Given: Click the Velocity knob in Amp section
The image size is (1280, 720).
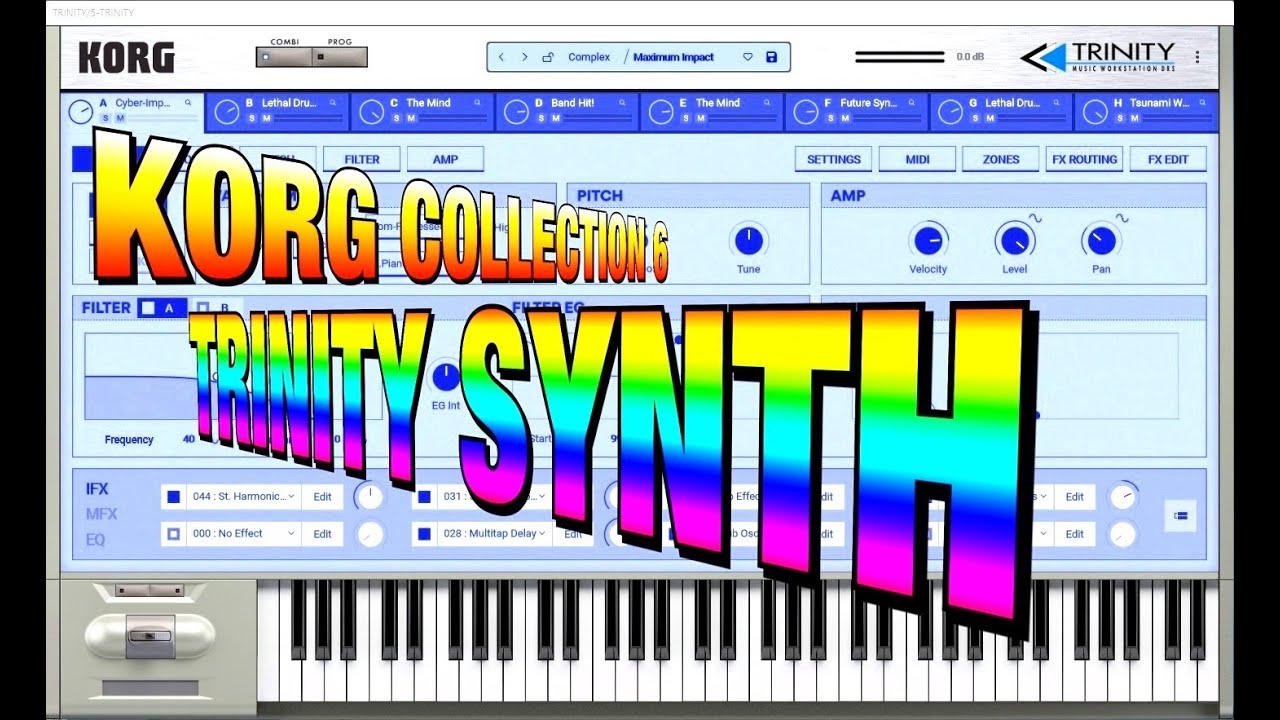Looking at the screenshot, I should [928, 240].
